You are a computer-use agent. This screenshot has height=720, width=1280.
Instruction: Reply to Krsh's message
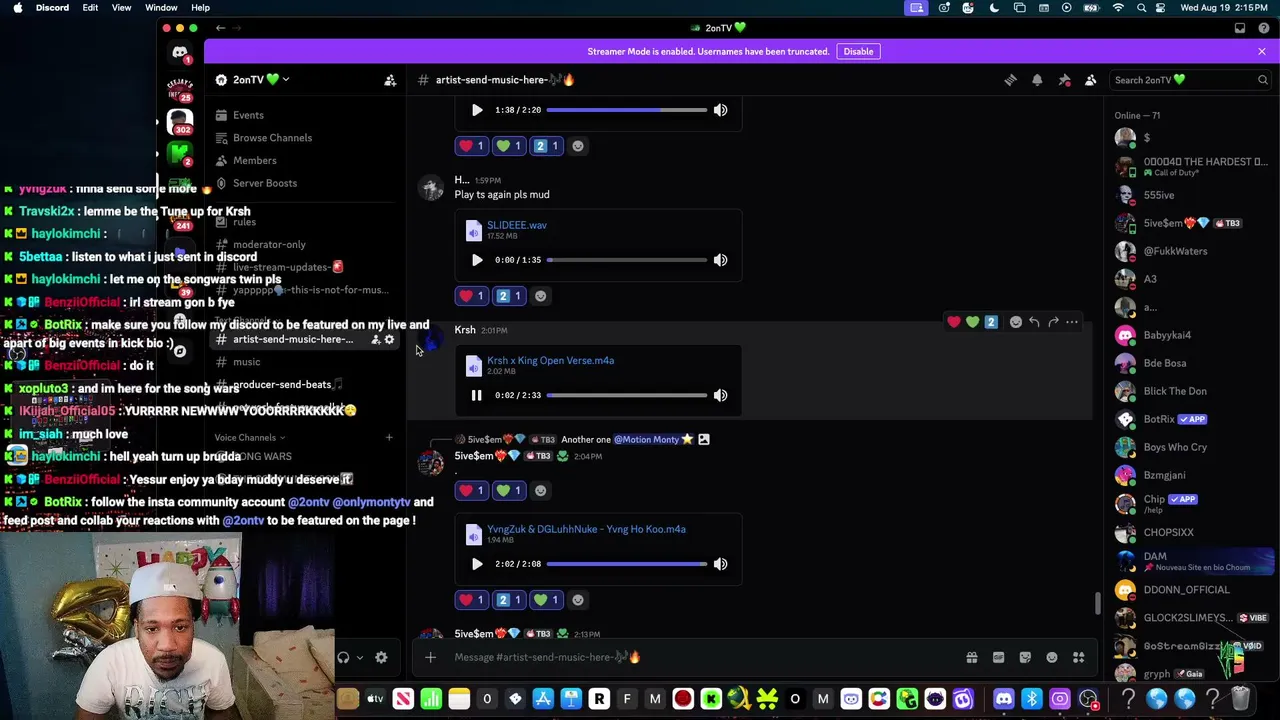coord(1034,322)
